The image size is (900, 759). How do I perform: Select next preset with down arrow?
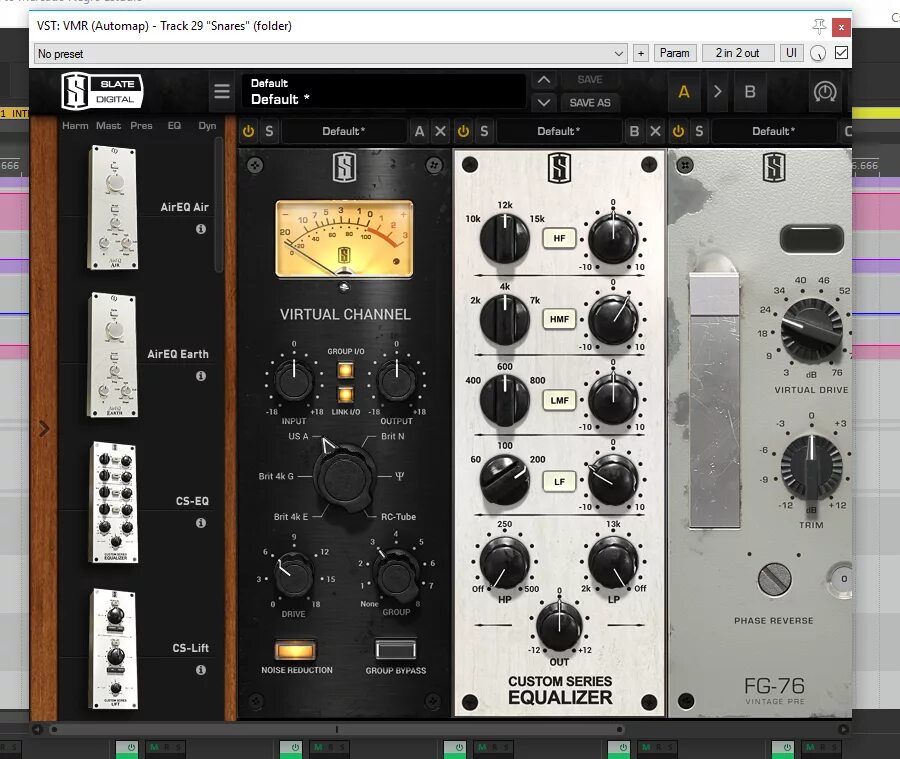544,103
